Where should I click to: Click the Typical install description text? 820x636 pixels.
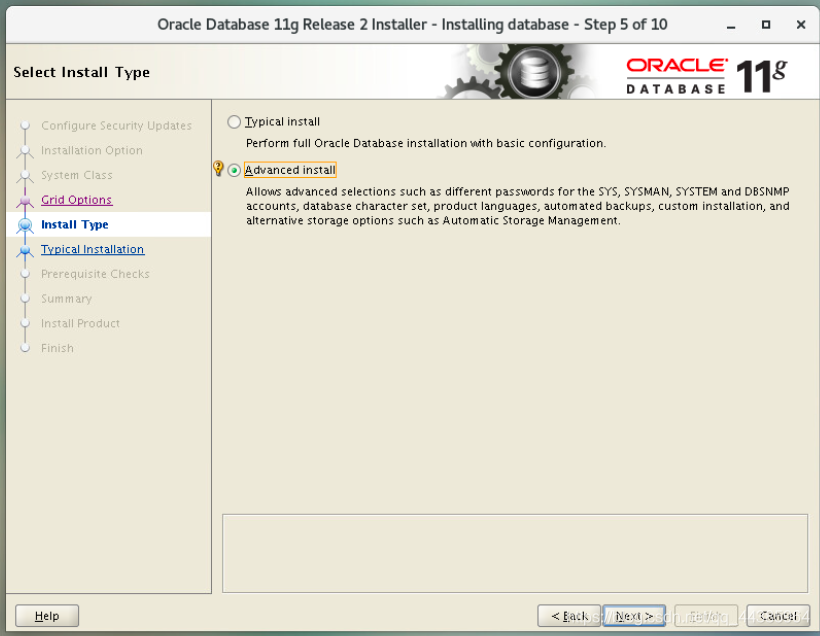pyautogui.click(x=426, y=143)
